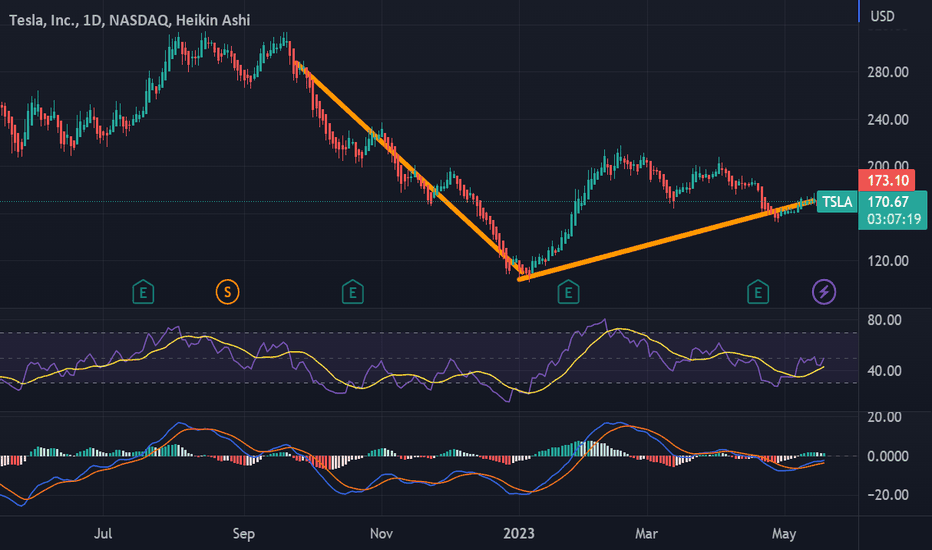Open the earnings marker before May
Viewport: 932px width, 550px height.
[x=758, y=292]
